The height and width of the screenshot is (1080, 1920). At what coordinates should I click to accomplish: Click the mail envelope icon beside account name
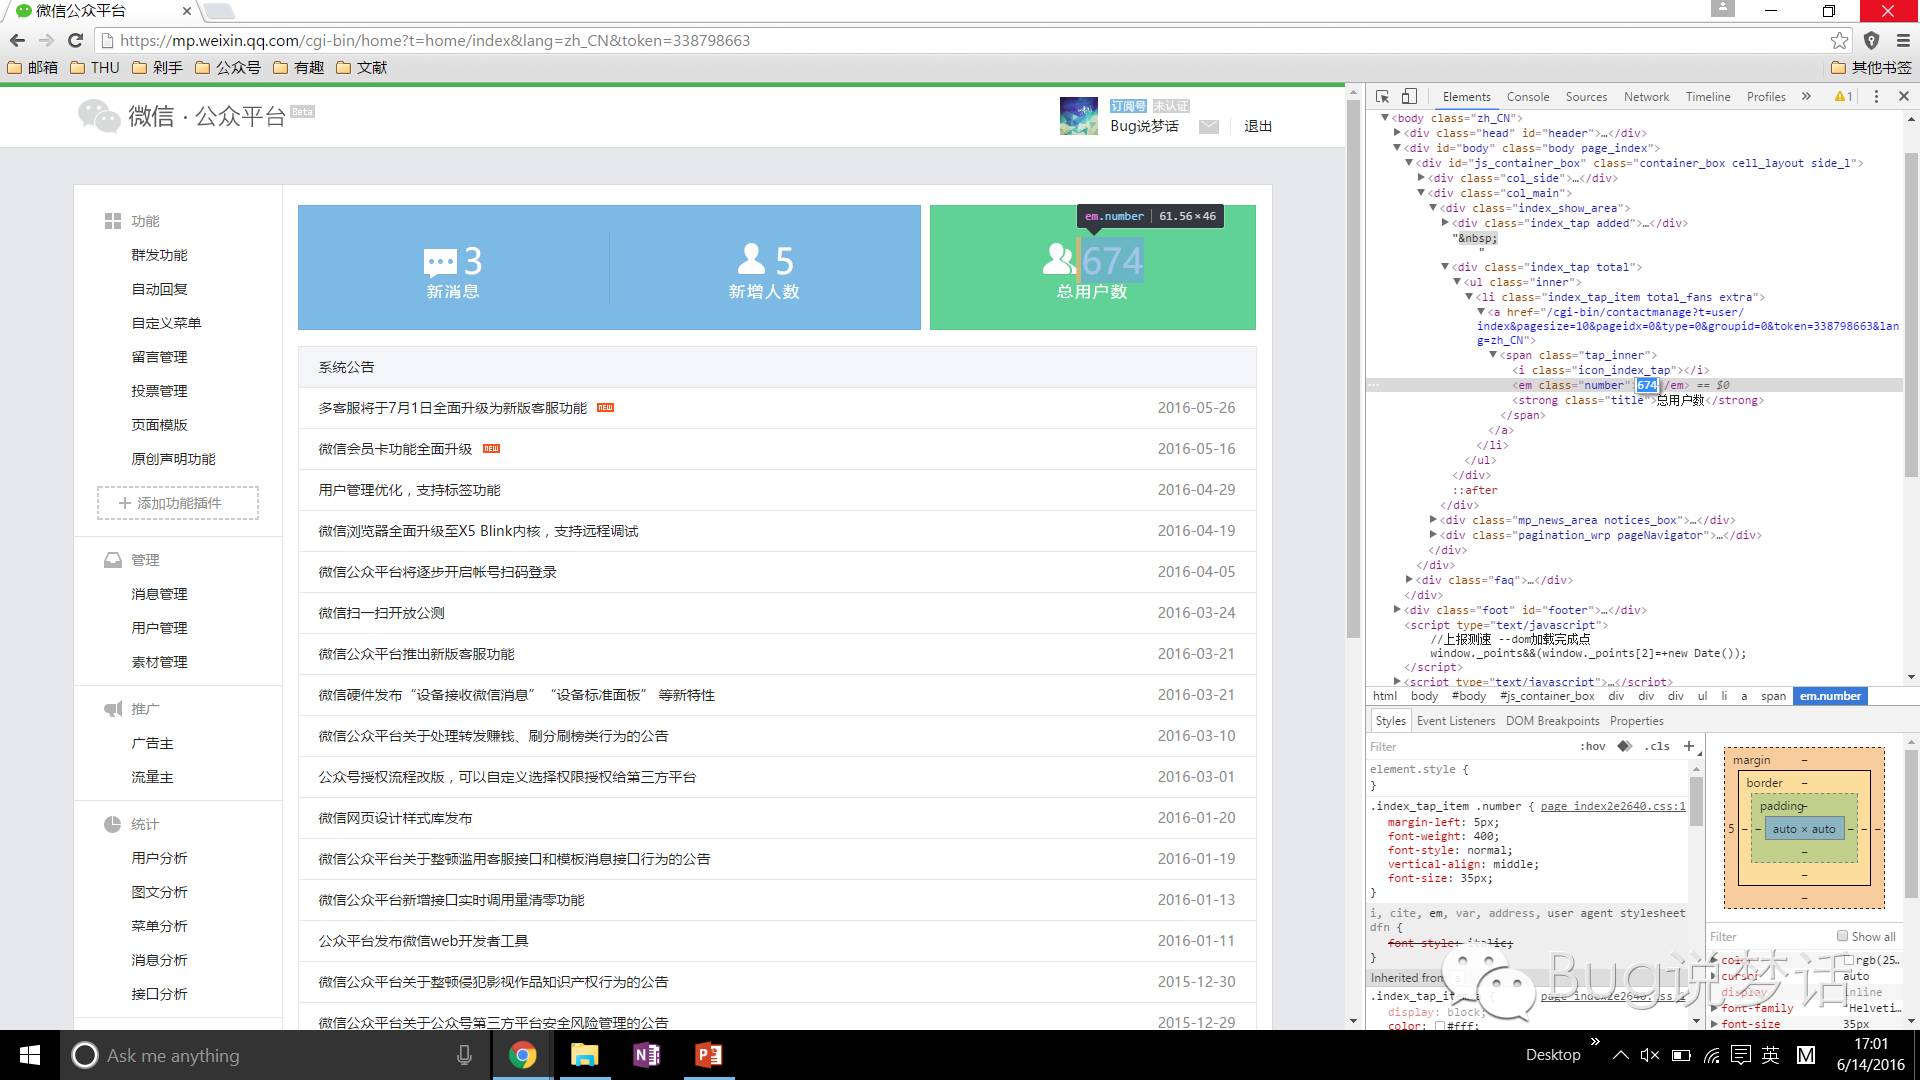(1209, 127)
